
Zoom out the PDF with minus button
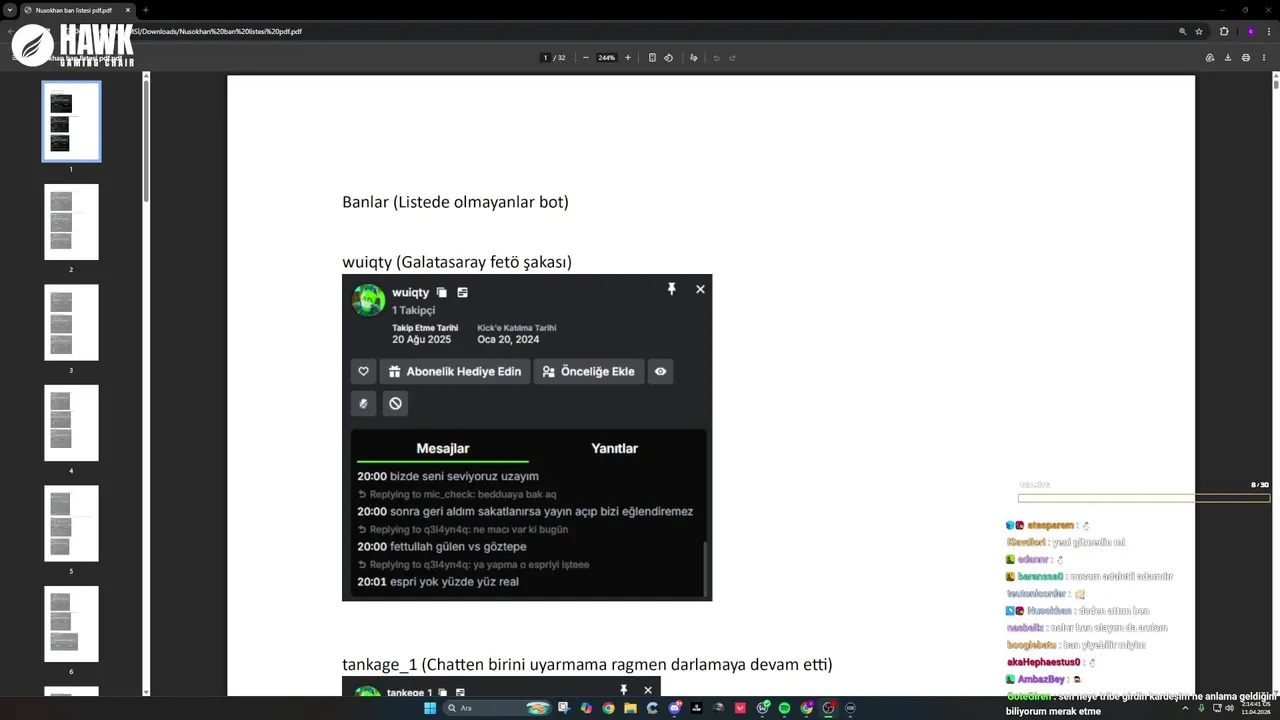coord(586,58)
